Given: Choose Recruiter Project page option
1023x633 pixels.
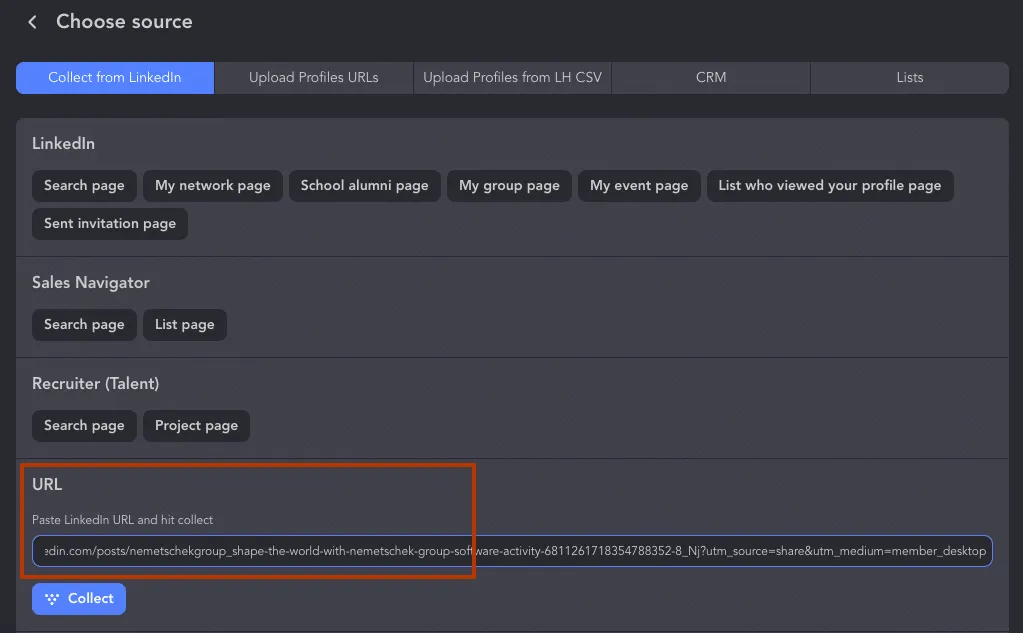Looking at the screenshot, I should 196,426.
